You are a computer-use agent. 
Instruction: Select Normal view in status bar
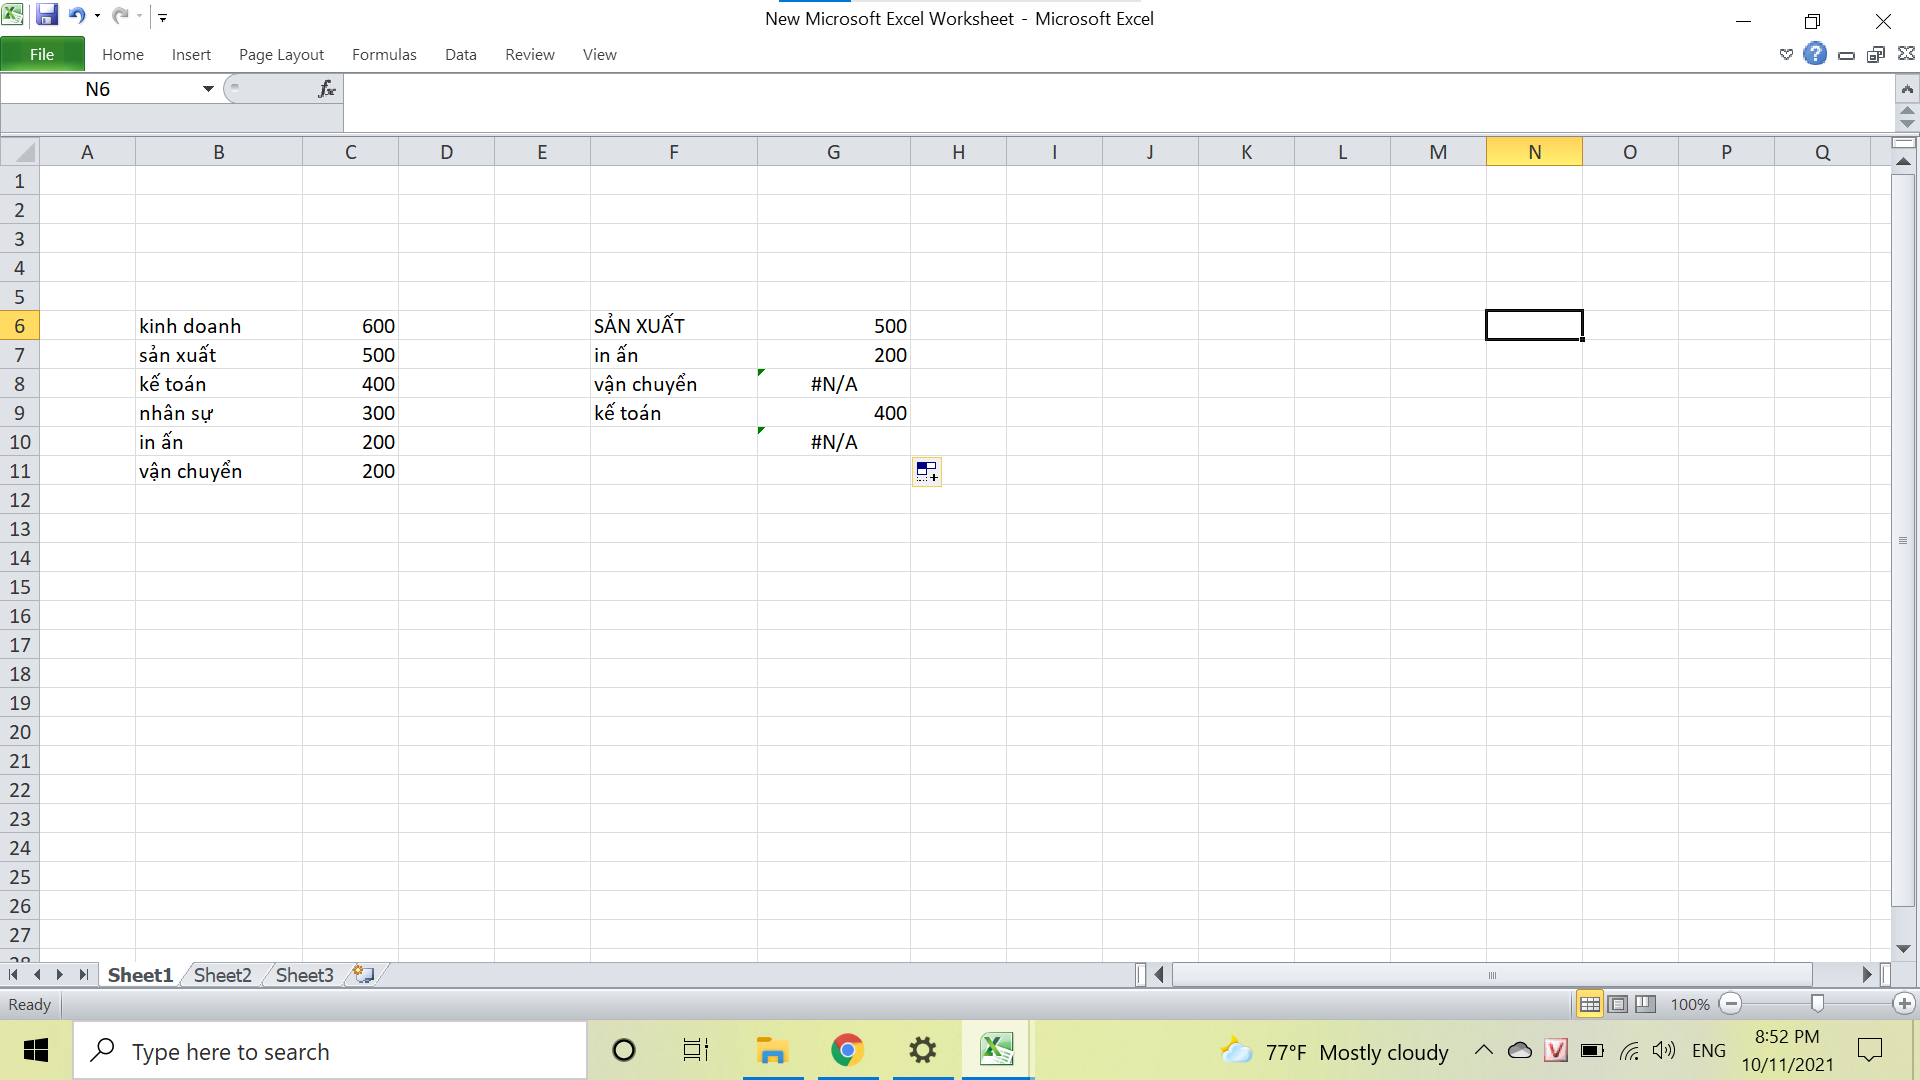[x=1590, y=1004]
